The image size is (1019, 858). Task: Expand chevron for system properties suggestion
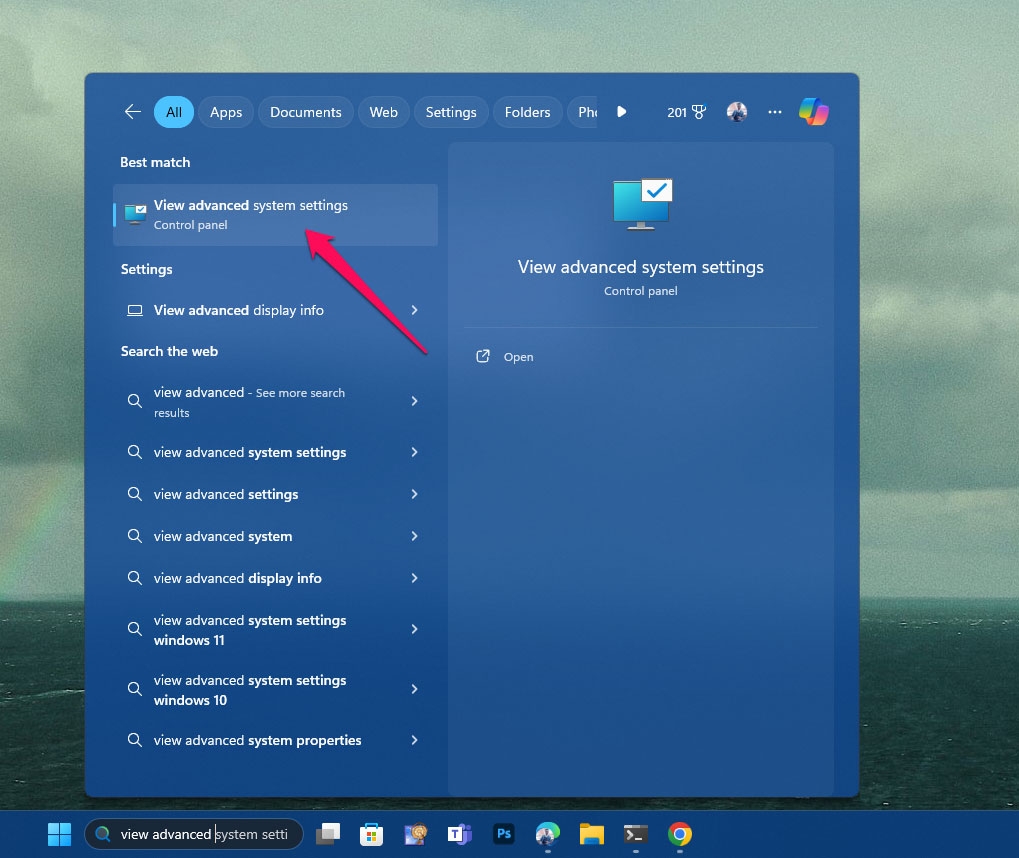pyautogui.click(x=415, y=740)
